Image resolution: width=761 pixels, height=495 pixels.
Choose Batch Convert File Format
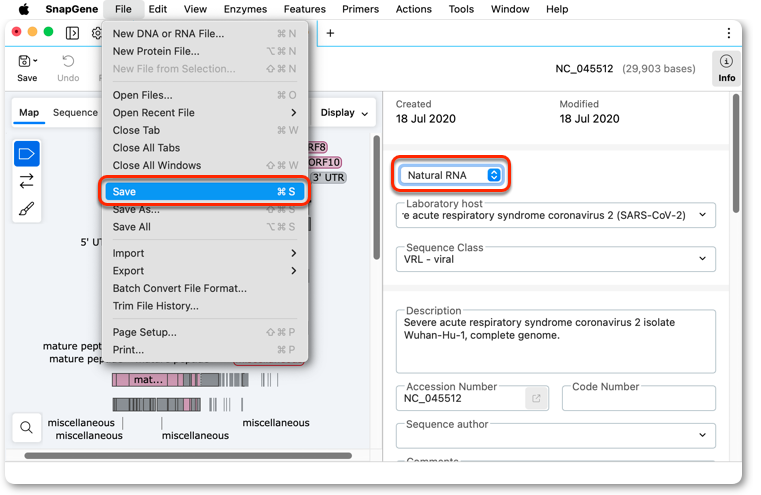point(204,288)
